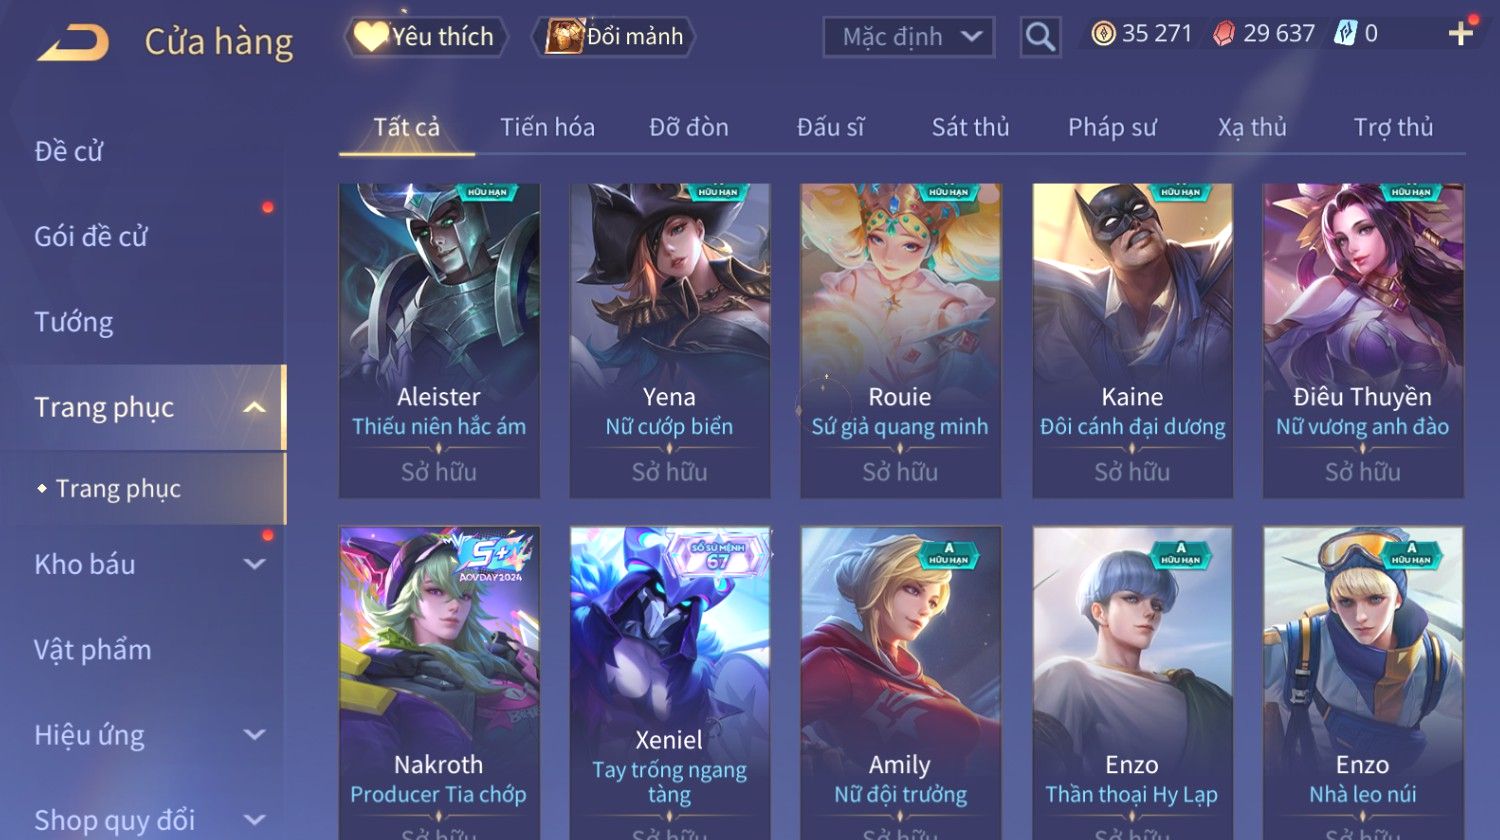The width and height of the screenshot is (1500, 840).
Task: Open the Mặc định sort dropdown
Action: click(x=909, y=37)
